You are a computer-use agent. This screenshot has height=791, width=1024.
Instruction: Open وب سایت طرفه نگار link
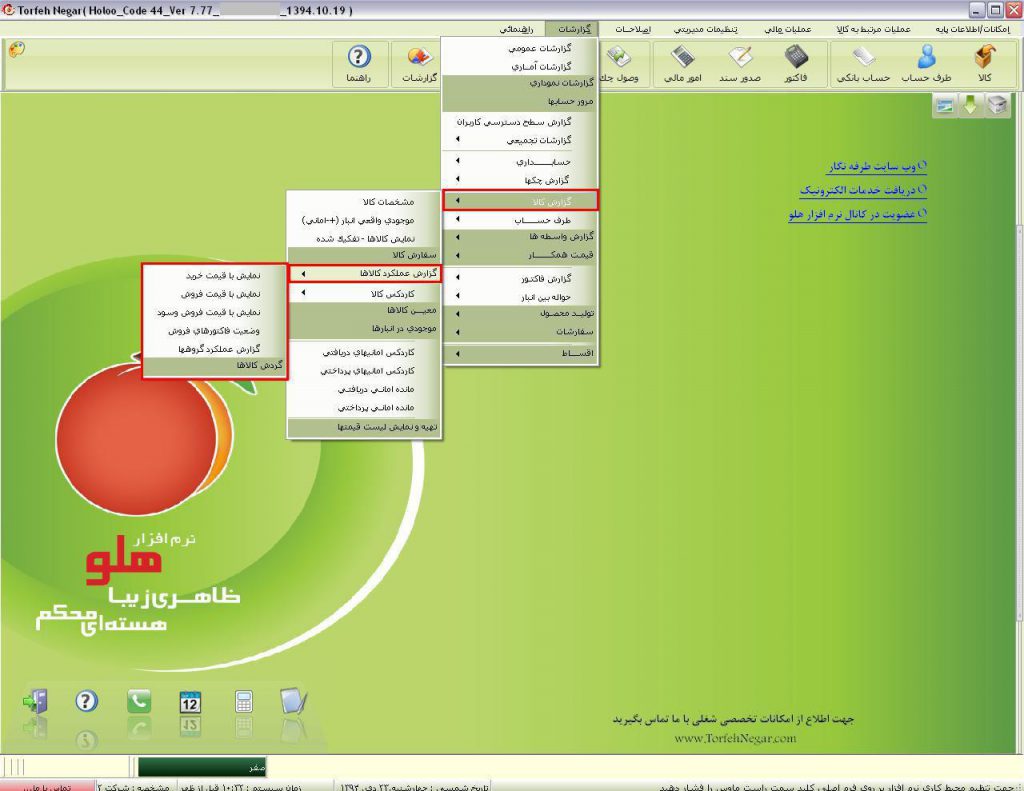[878, 167]
